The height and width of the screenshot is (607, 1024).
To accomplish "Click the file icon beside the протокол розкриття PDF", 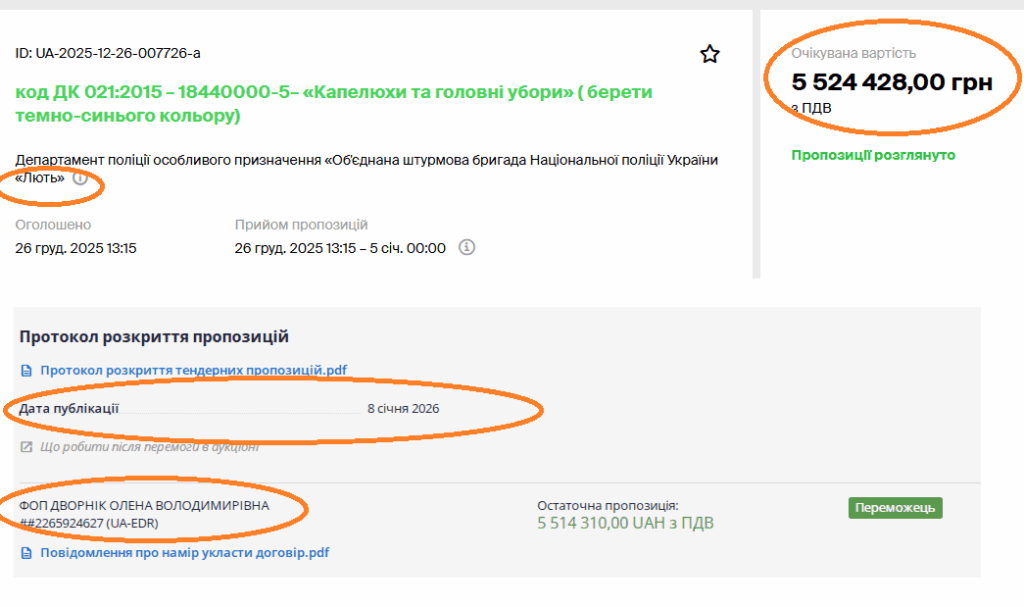I will (x=27, y=371).
